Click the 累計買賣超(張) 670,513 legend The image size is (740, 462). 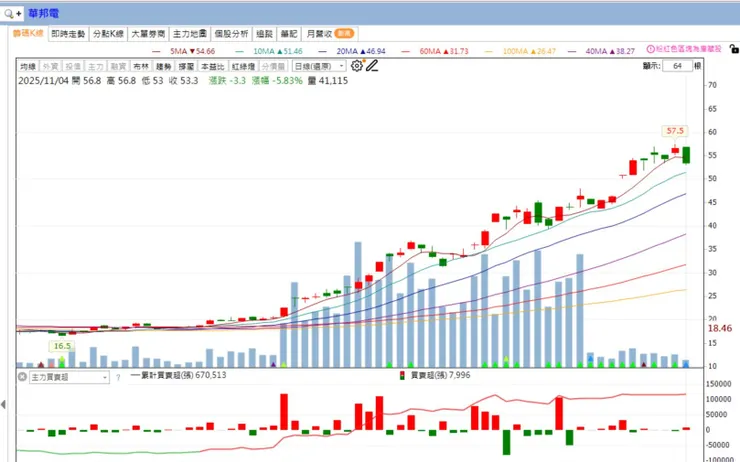[179, 375]
